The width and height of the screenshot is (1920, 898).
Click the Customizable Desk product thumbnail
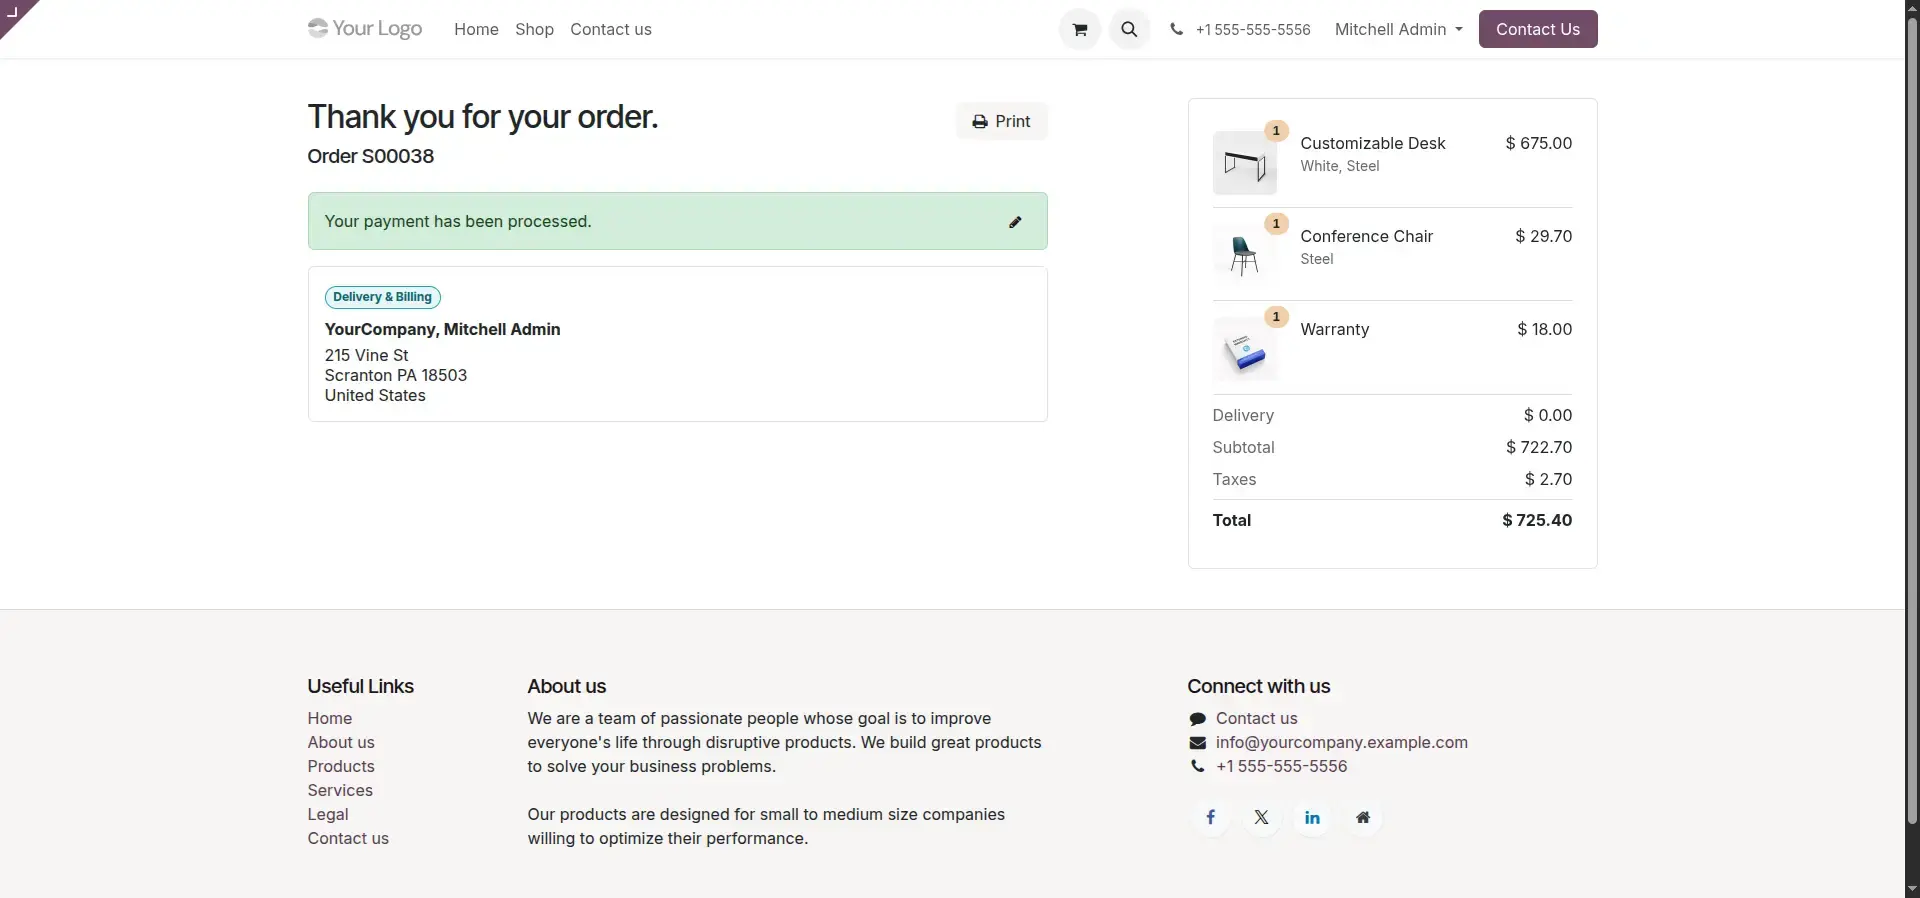pos(1244,163)
